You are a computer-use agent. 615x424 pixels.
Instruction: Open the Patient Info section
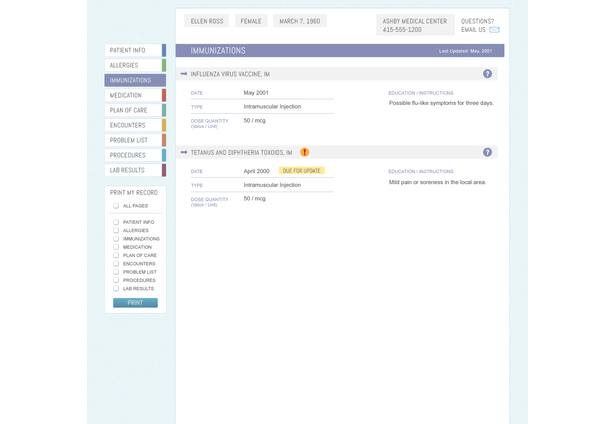tap(135, 50)
